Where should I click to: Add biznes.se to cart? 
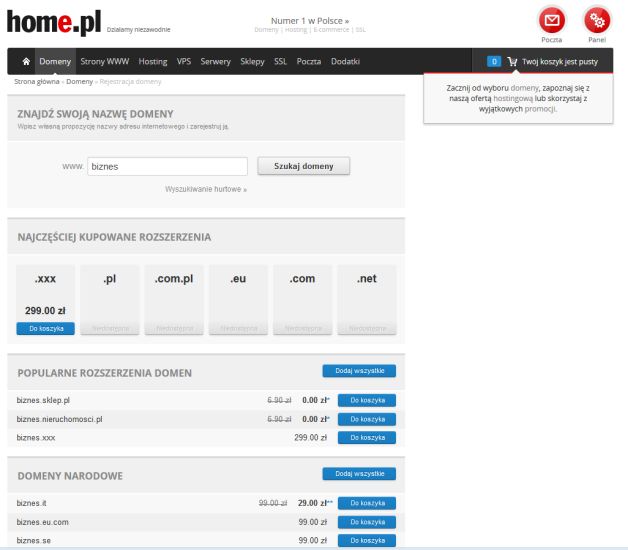point(367,540)
